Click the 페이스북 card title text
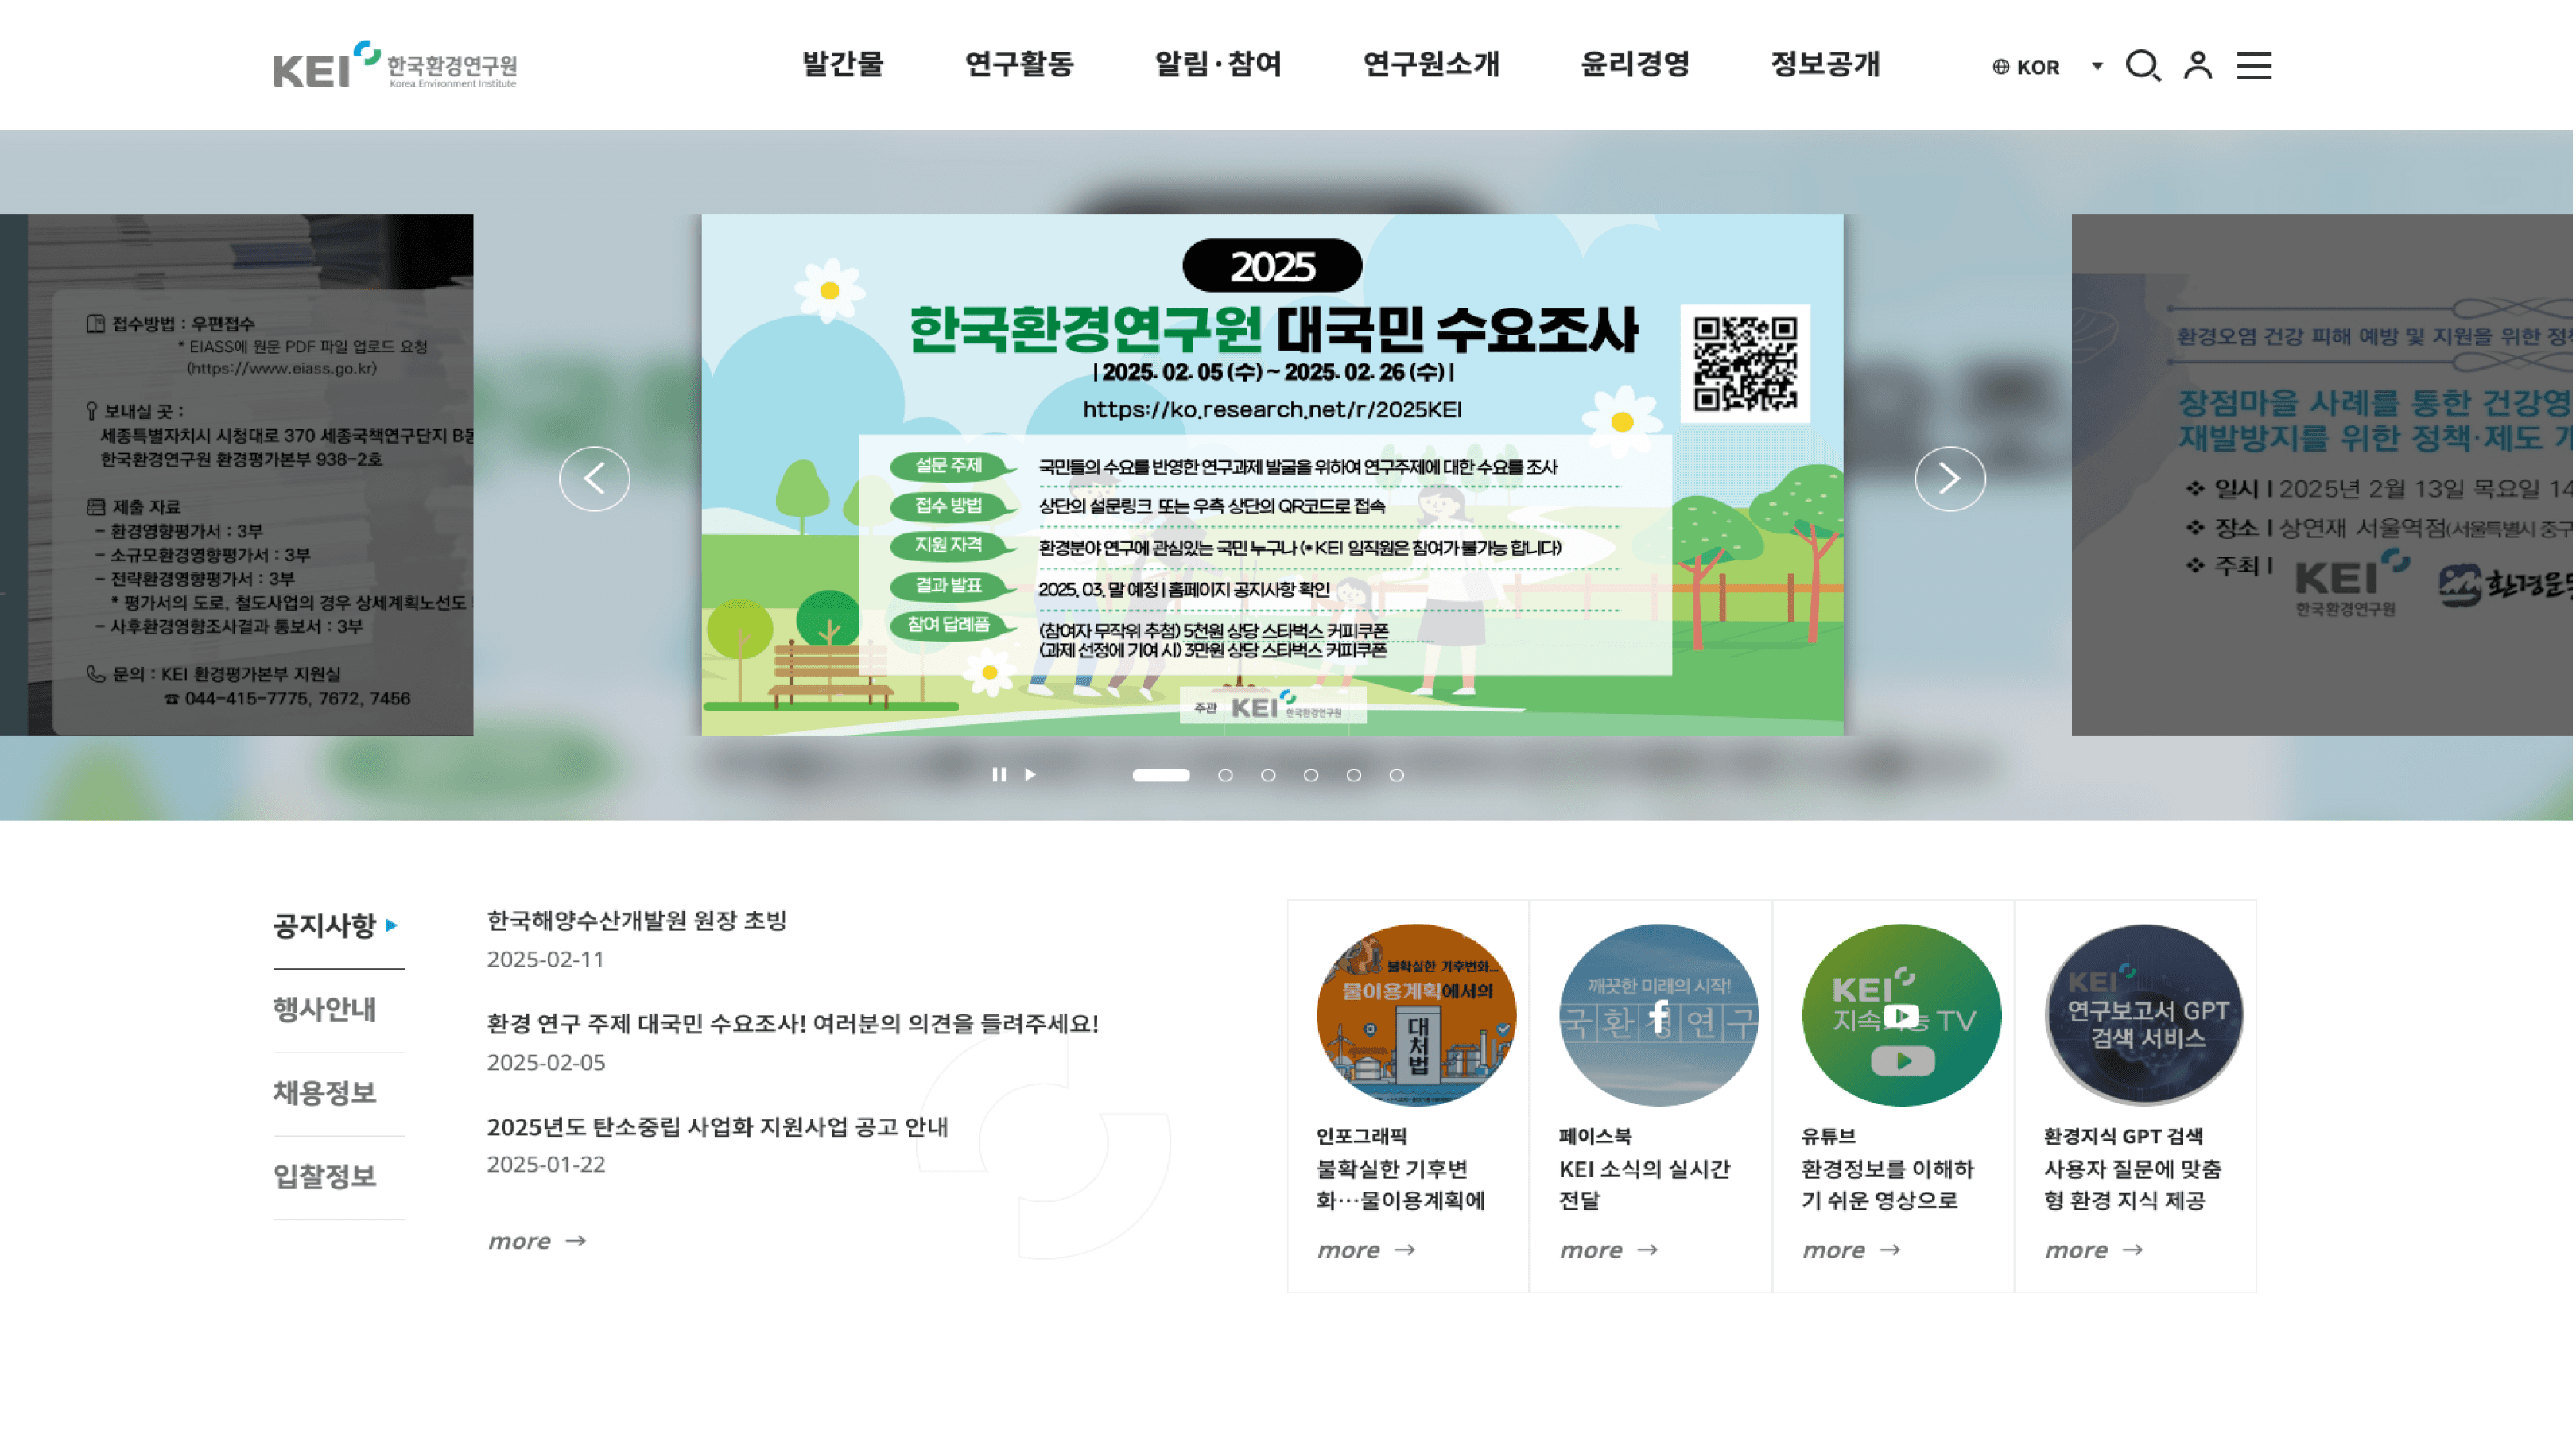This screenshot has height=1450, width=2576. 1595,1137
